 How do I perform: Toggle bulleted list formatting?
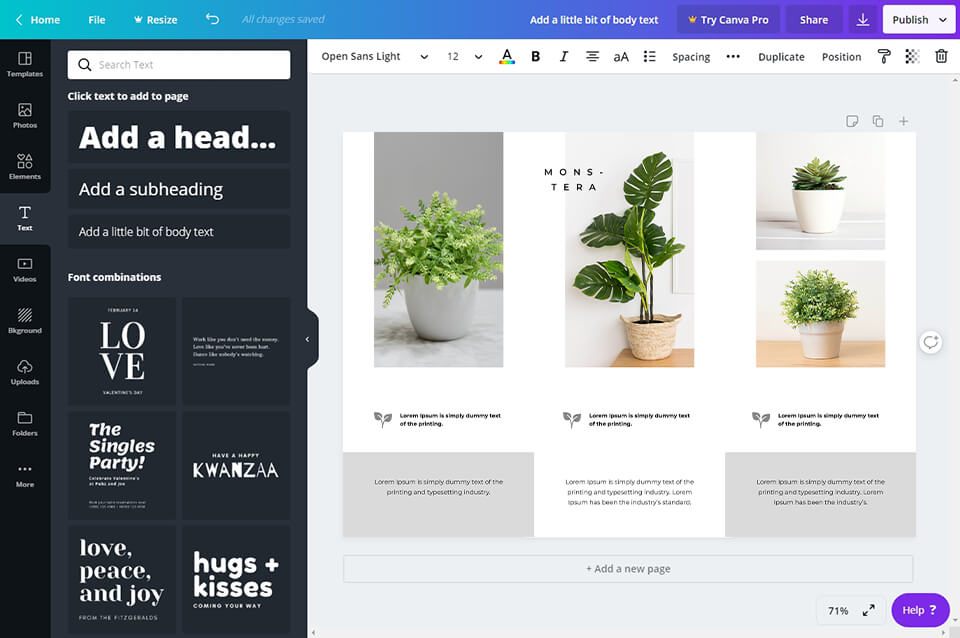click(649, 56)
